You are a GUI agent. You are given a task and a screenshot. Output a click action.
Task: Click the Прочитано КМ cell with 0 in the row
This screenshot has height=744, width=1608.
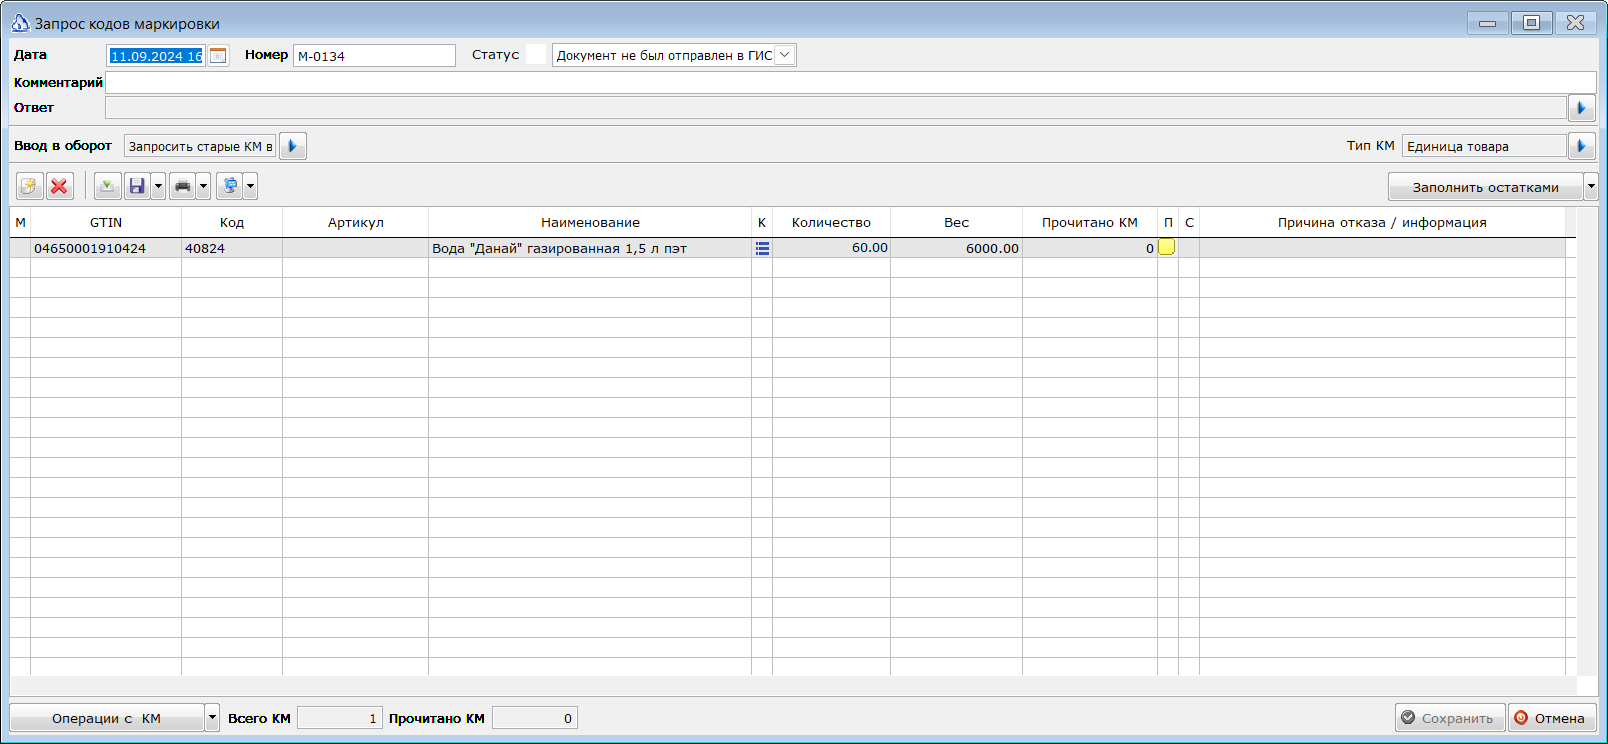1090,248
